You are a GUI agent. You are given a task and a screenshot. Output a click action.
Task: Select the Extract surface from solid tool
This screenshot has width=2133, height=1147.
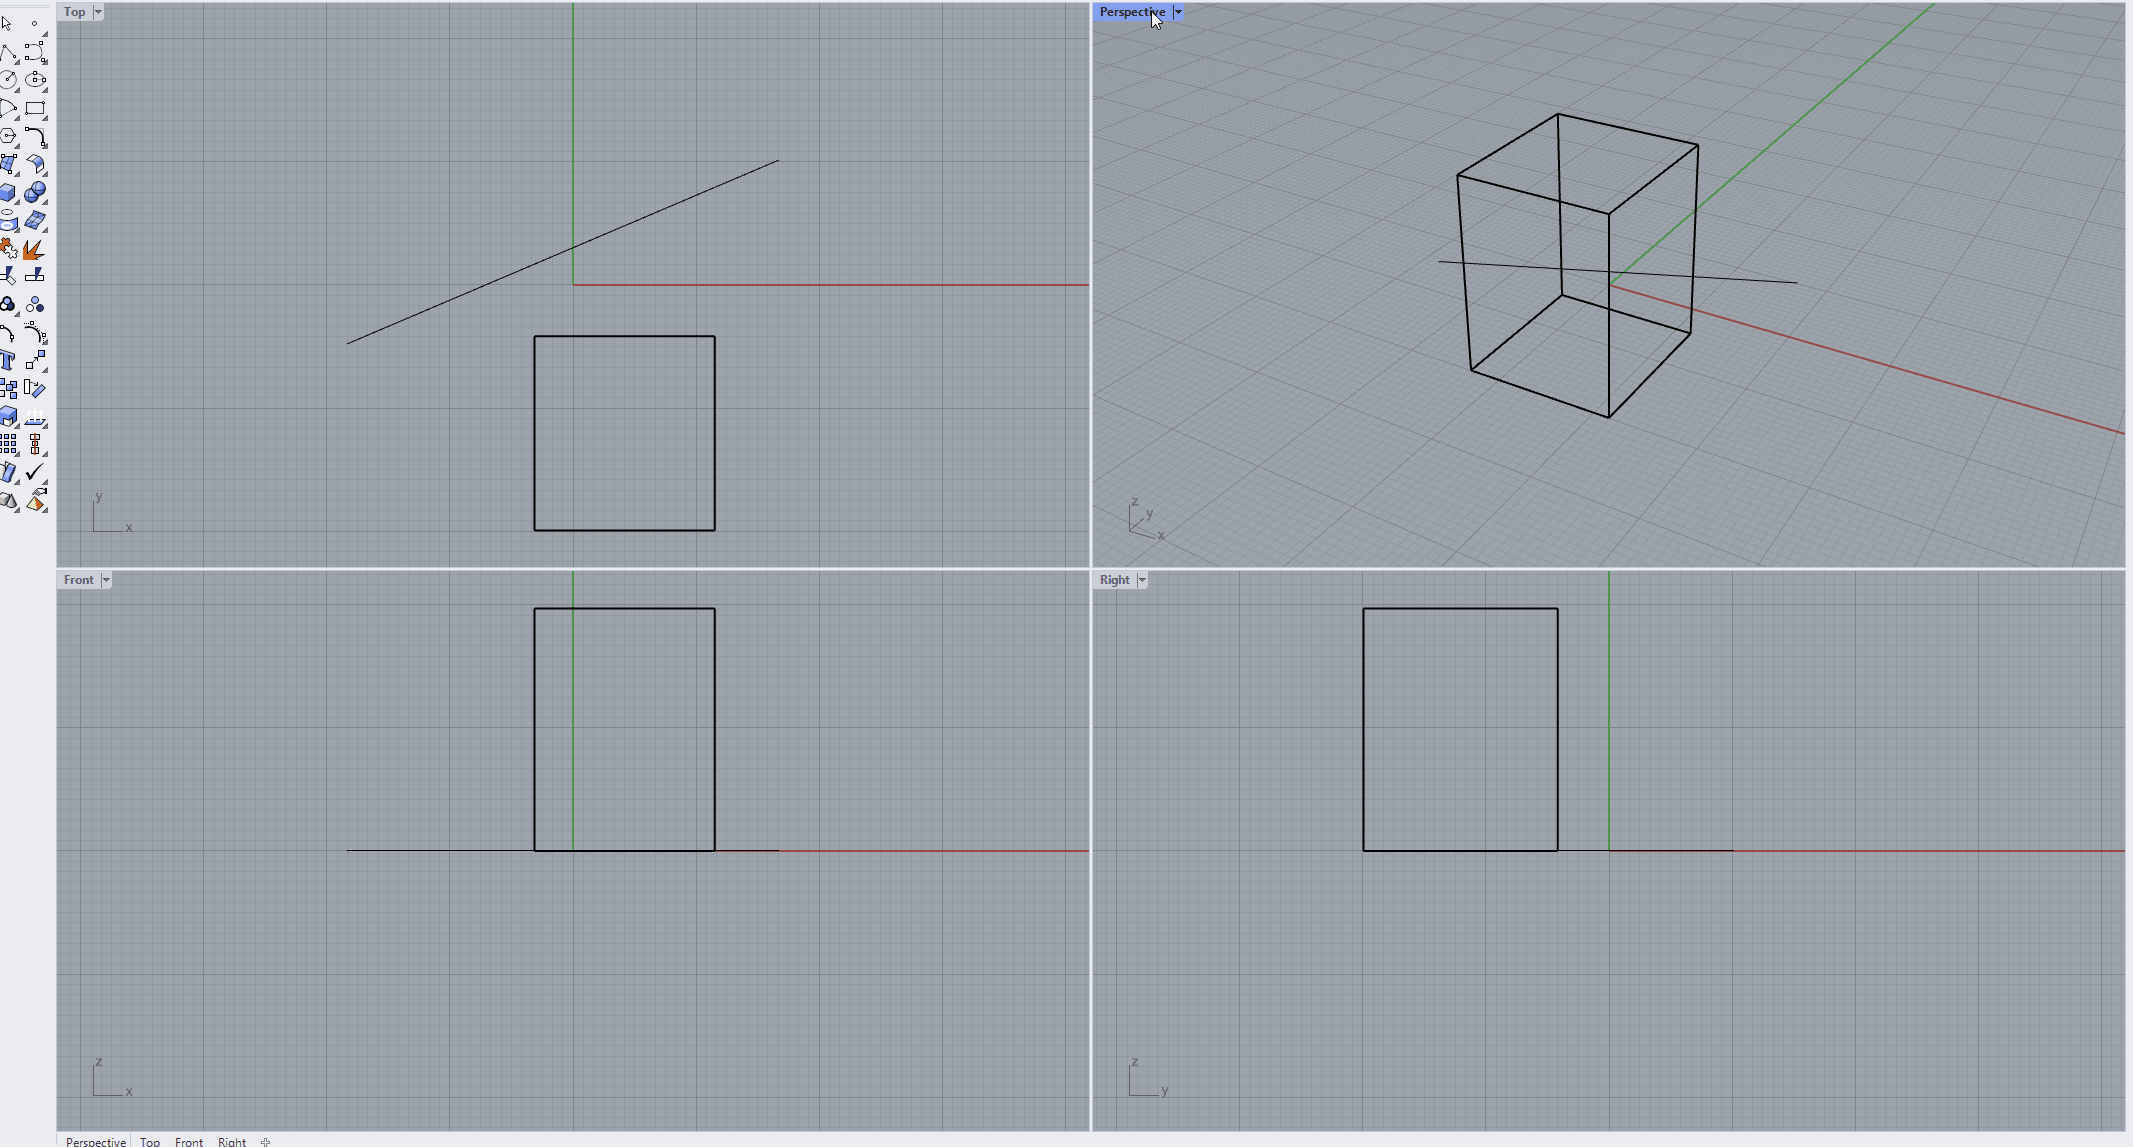[x=8, y=416]
